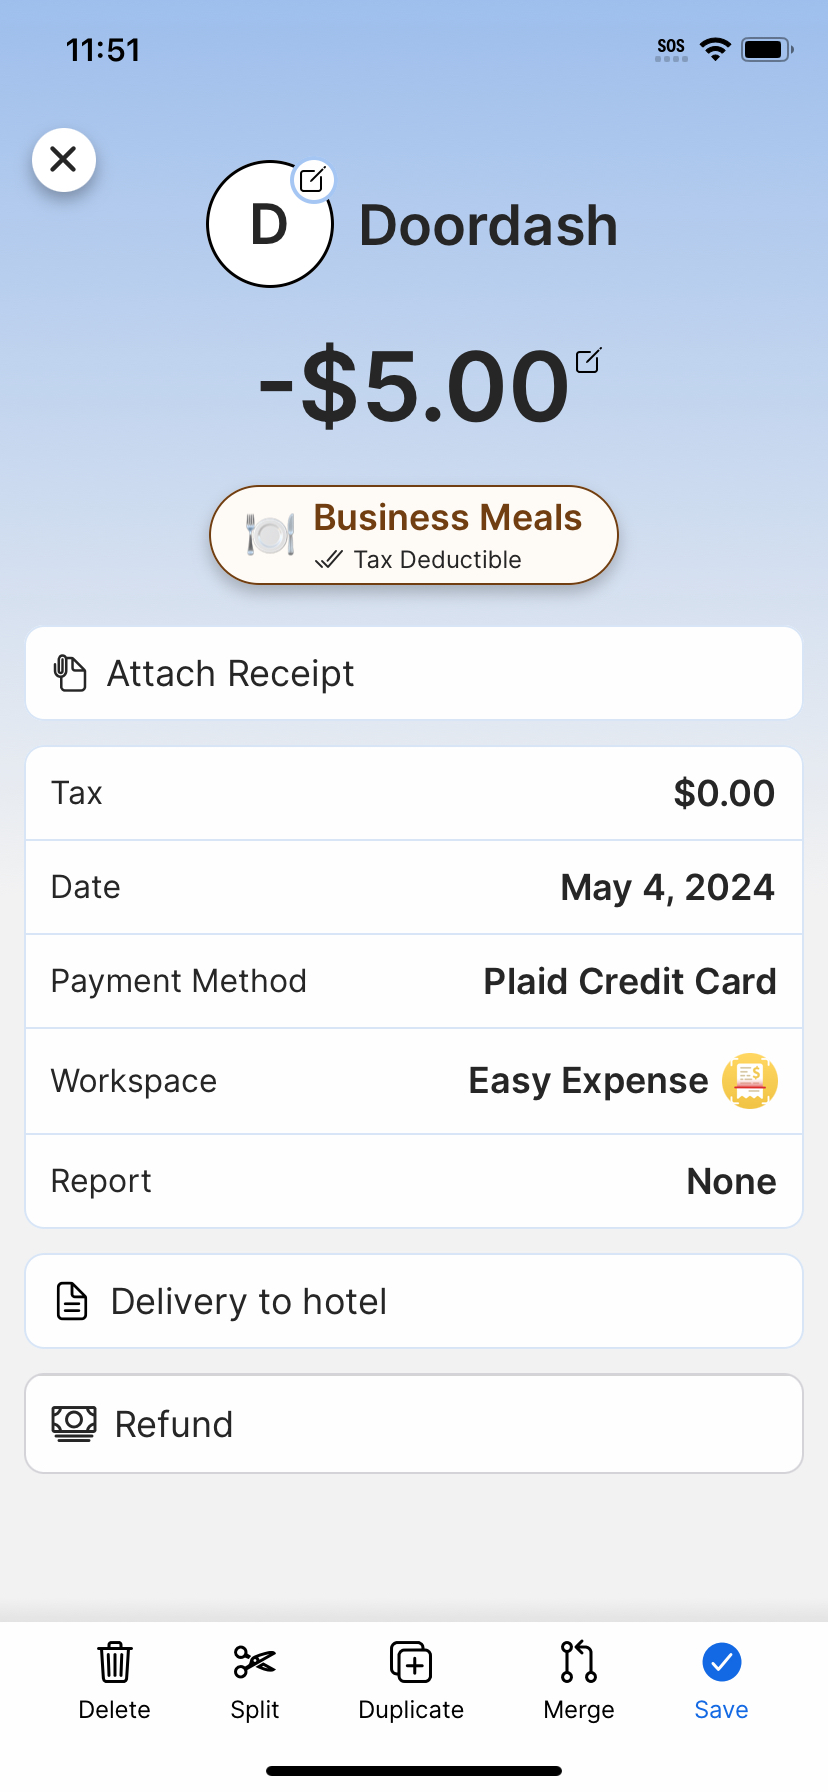The width and height of the screenshot is (828, 1792).
Task: Open the Business Meals category selector
Action: click(x=414, y=535)
